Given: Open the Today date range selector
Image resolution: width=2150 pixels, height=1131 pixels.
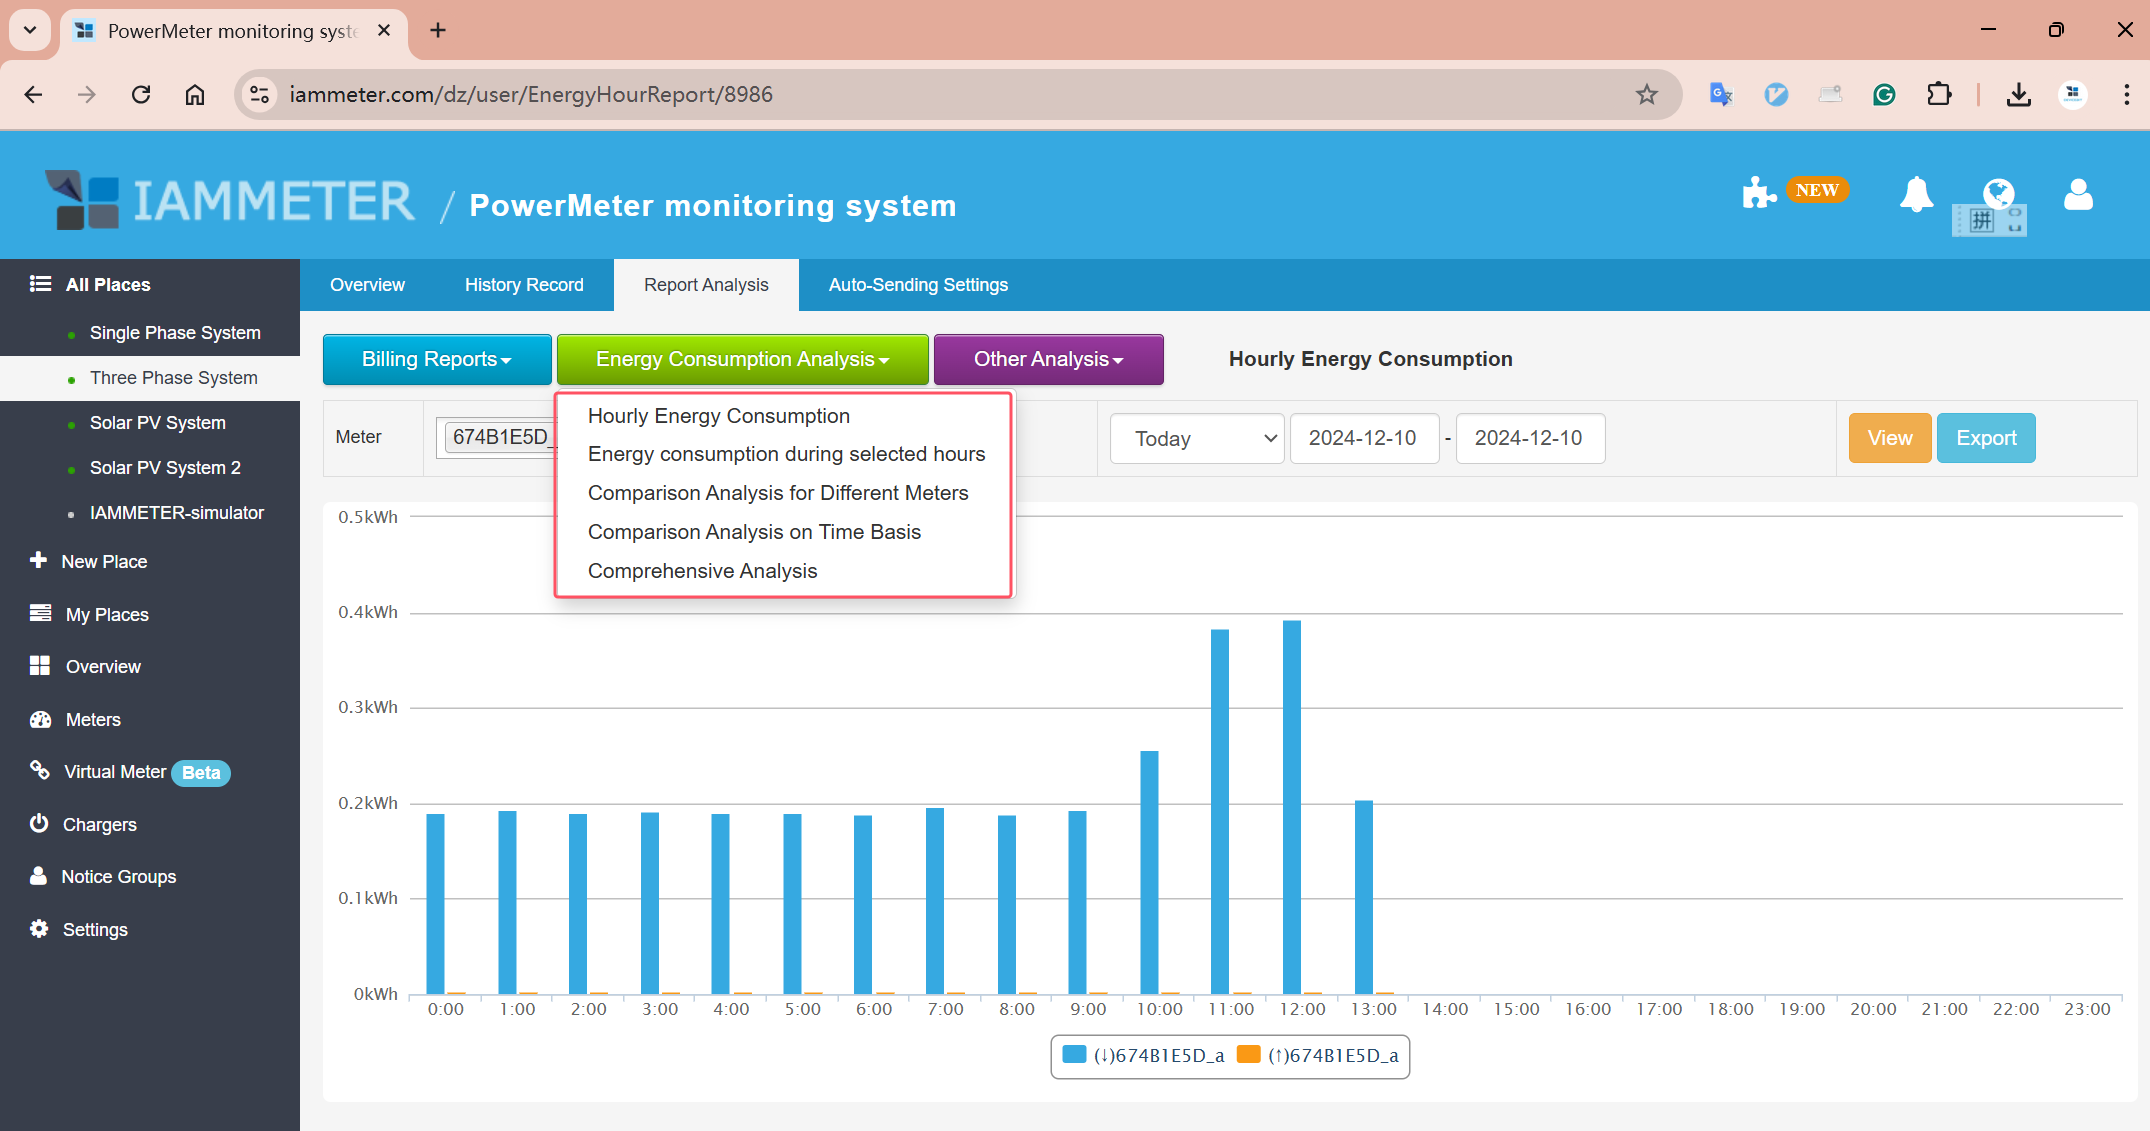Looking at the screenshot, I should pyautogui.click(x=1197, y=438).
